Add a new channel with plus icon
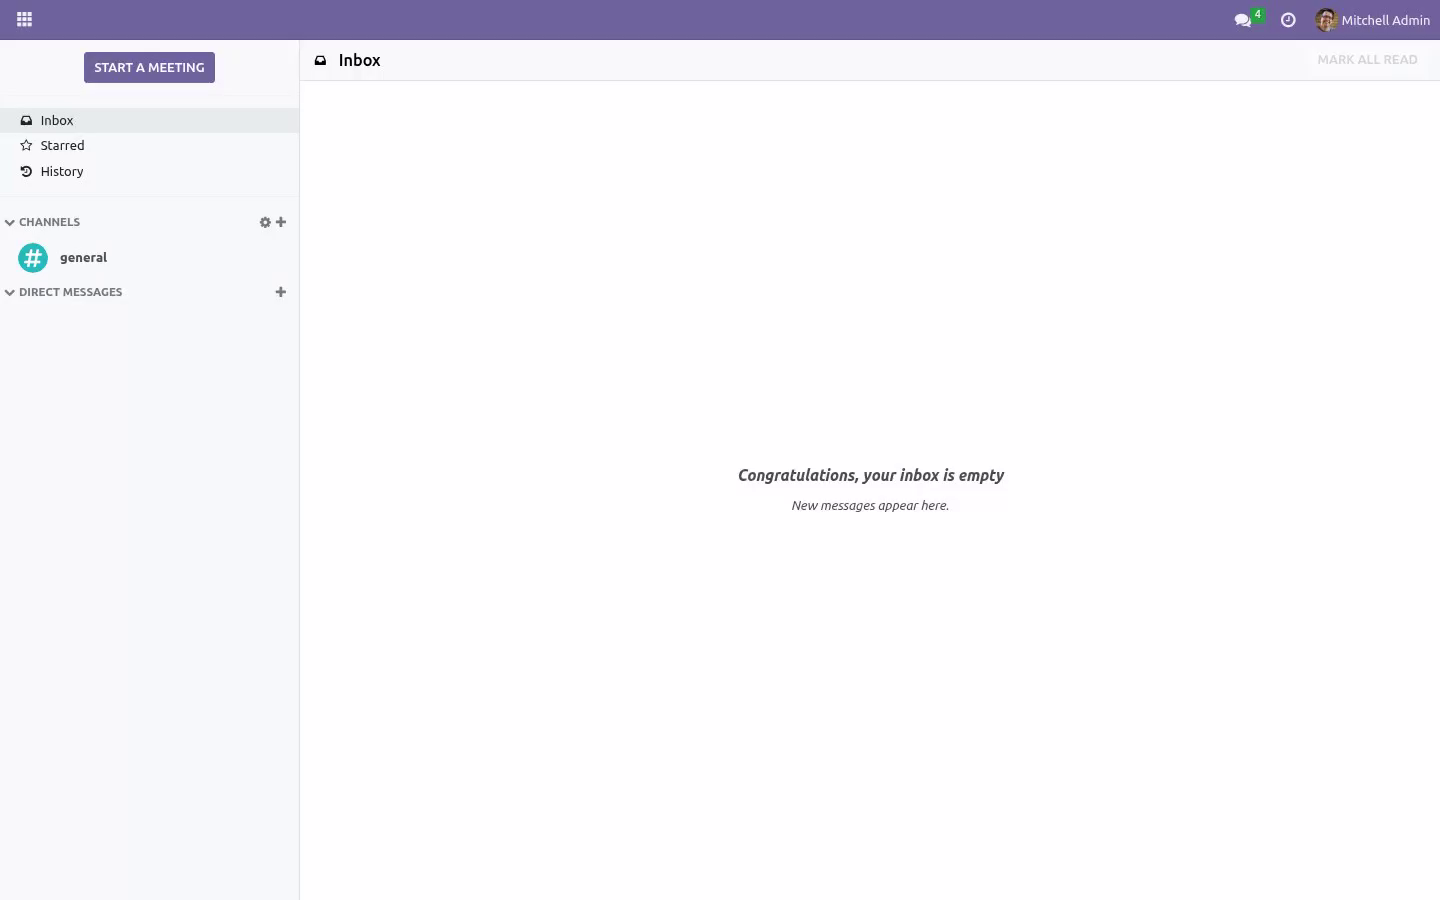This screenshot has height=900, width=1440. click(281, 222)
